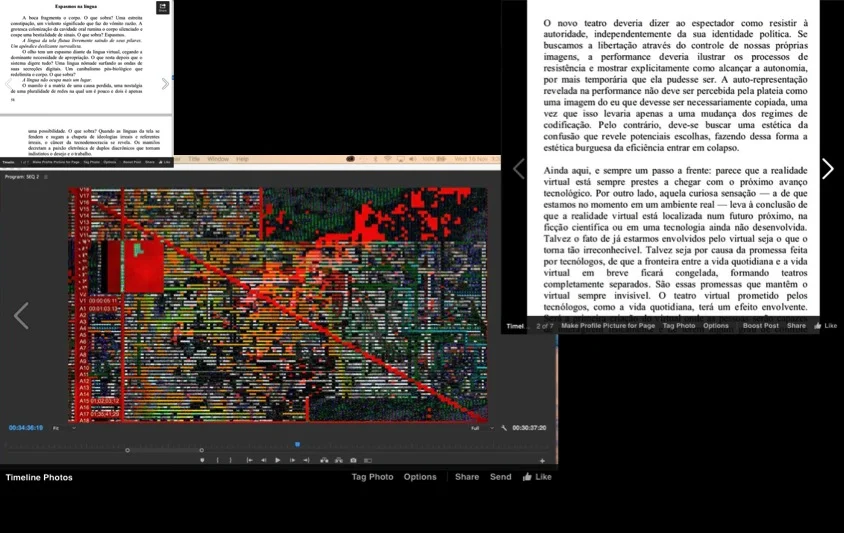Click the Wi-Fi icon in macOS menu bar

click(x=388, y=159)
